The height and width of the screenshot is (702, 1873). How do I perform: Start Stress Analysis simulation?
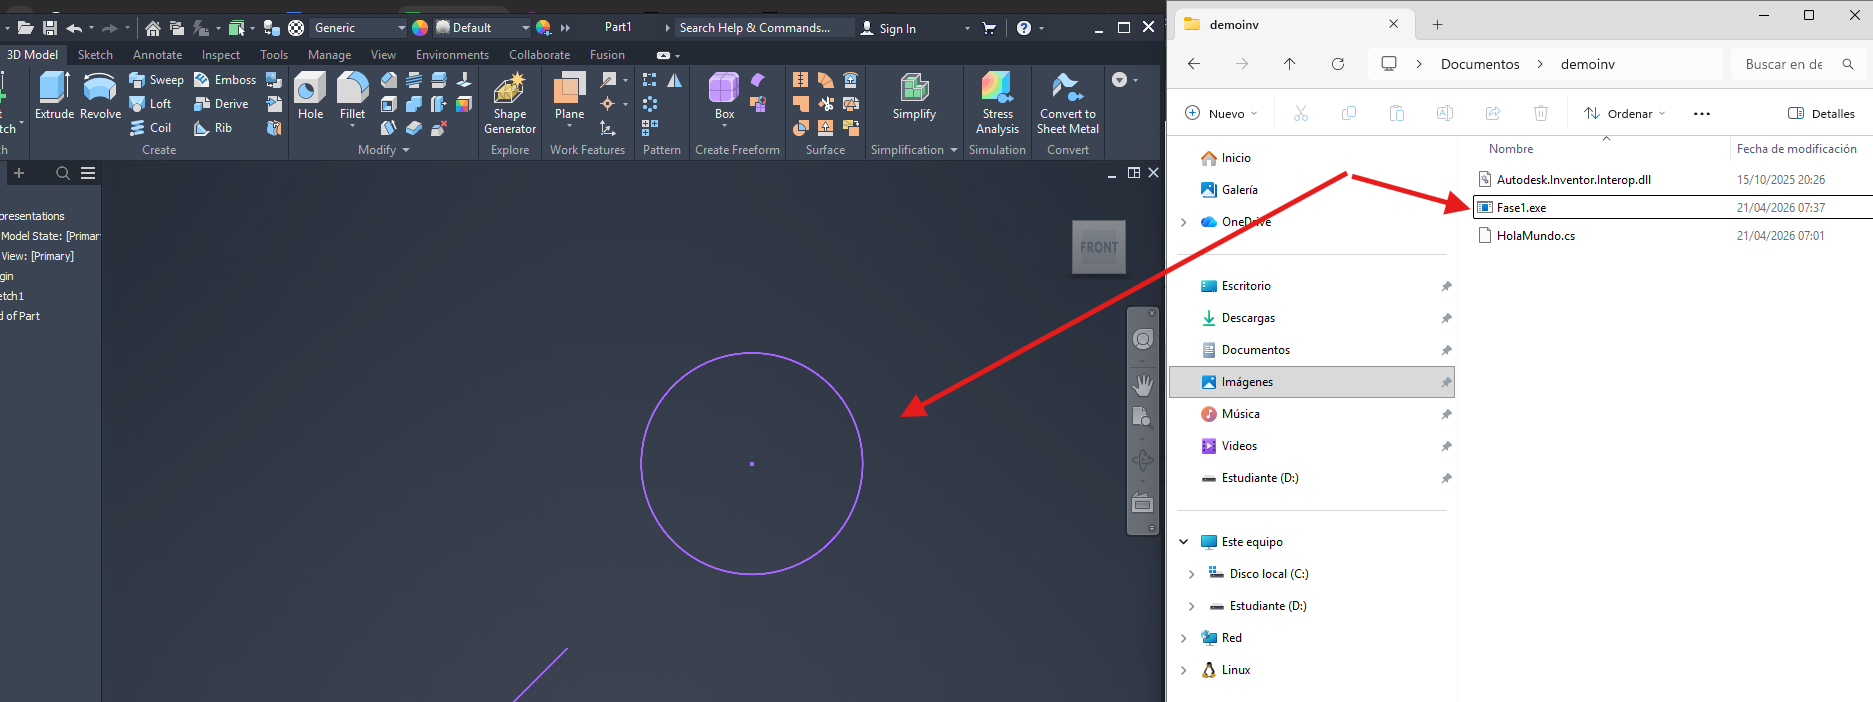(997, 103)
